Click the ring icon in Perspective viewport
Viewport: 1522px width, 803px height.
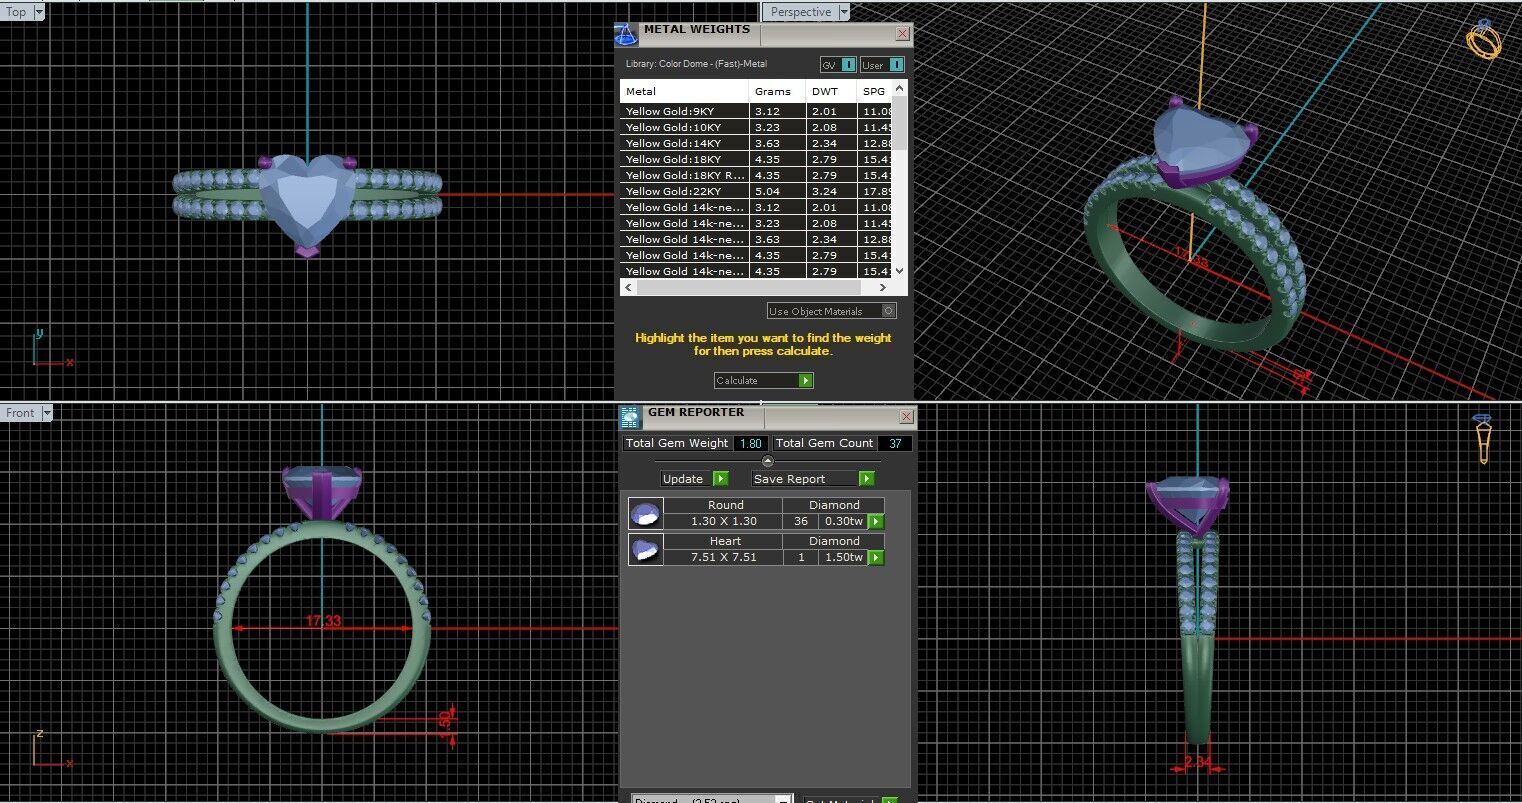1484,39
